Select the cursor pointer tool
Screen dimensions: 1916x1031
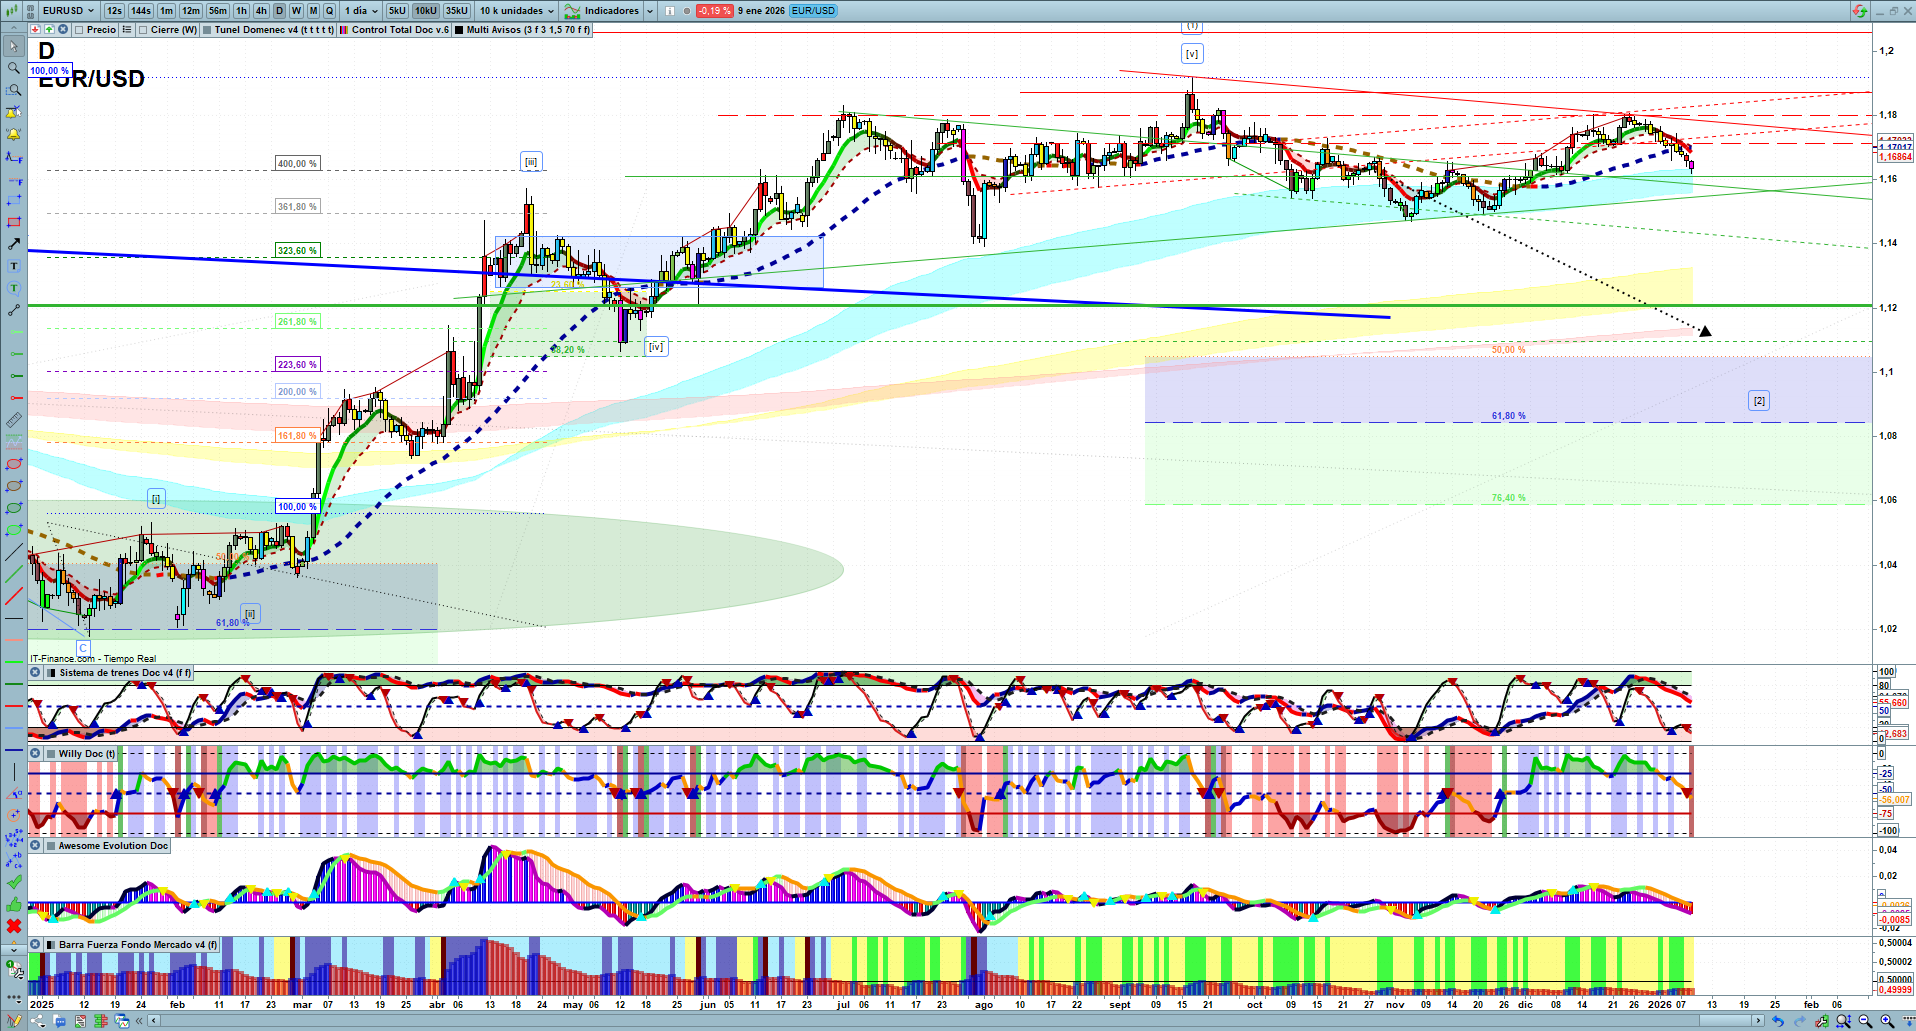(x=14, y=46)
